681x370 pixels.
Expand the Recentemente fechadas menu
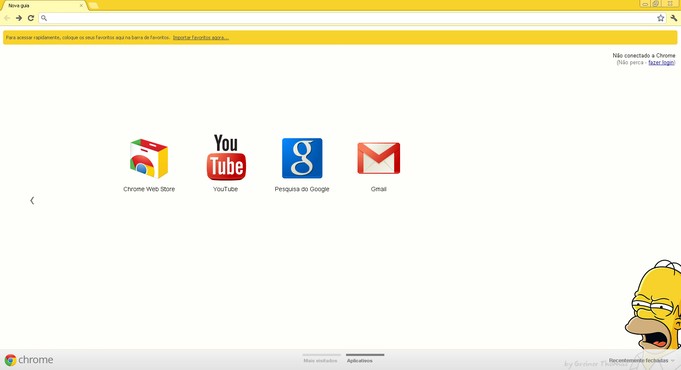point(641,360)
